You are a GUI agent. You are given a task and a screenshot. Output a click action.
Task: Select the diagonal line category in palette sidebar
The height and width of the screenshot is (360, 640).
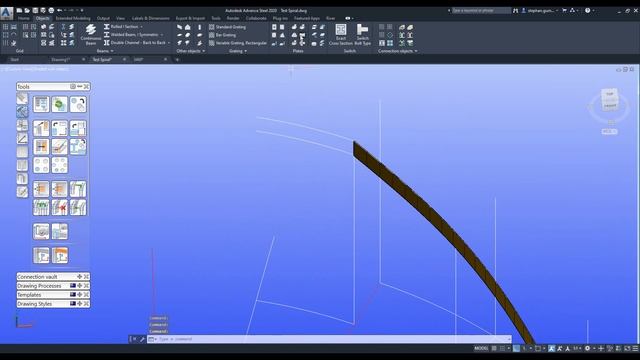click(22, 138)
